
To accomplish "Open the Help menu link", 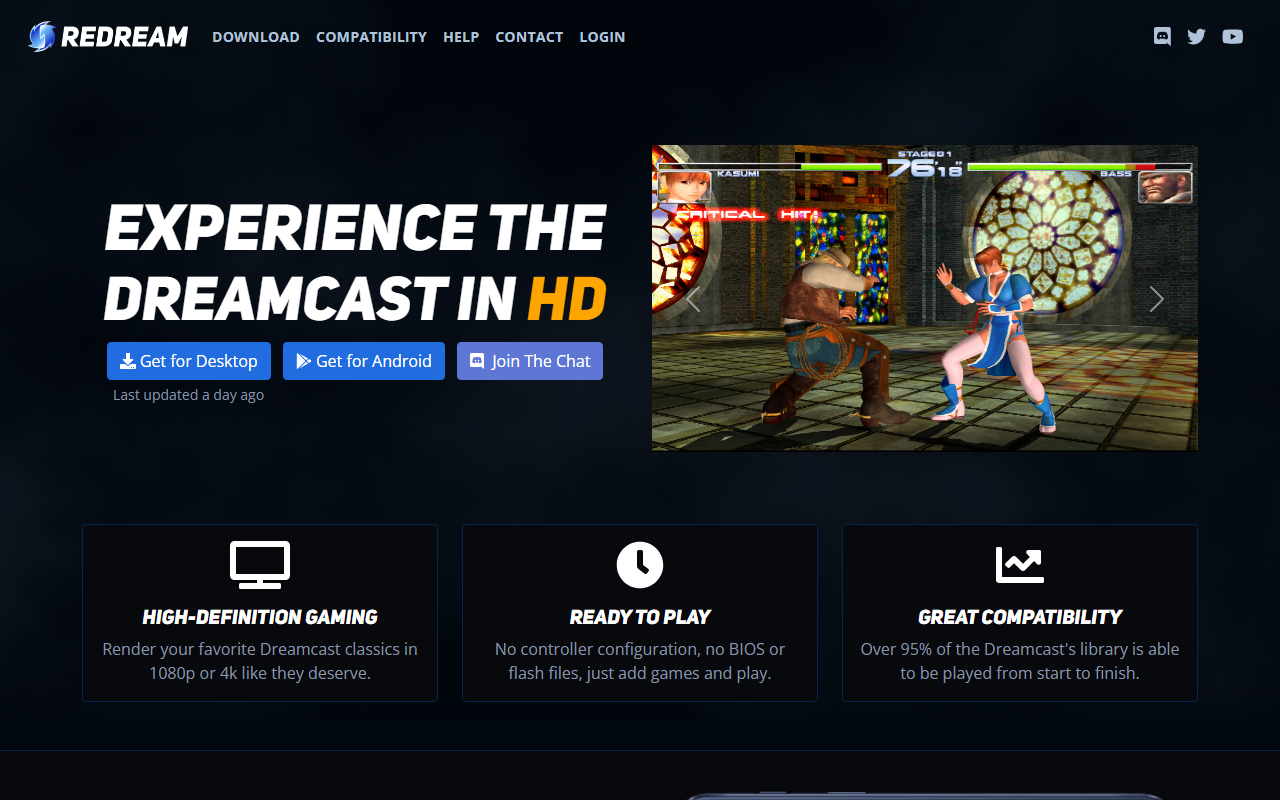I will 461,37.
